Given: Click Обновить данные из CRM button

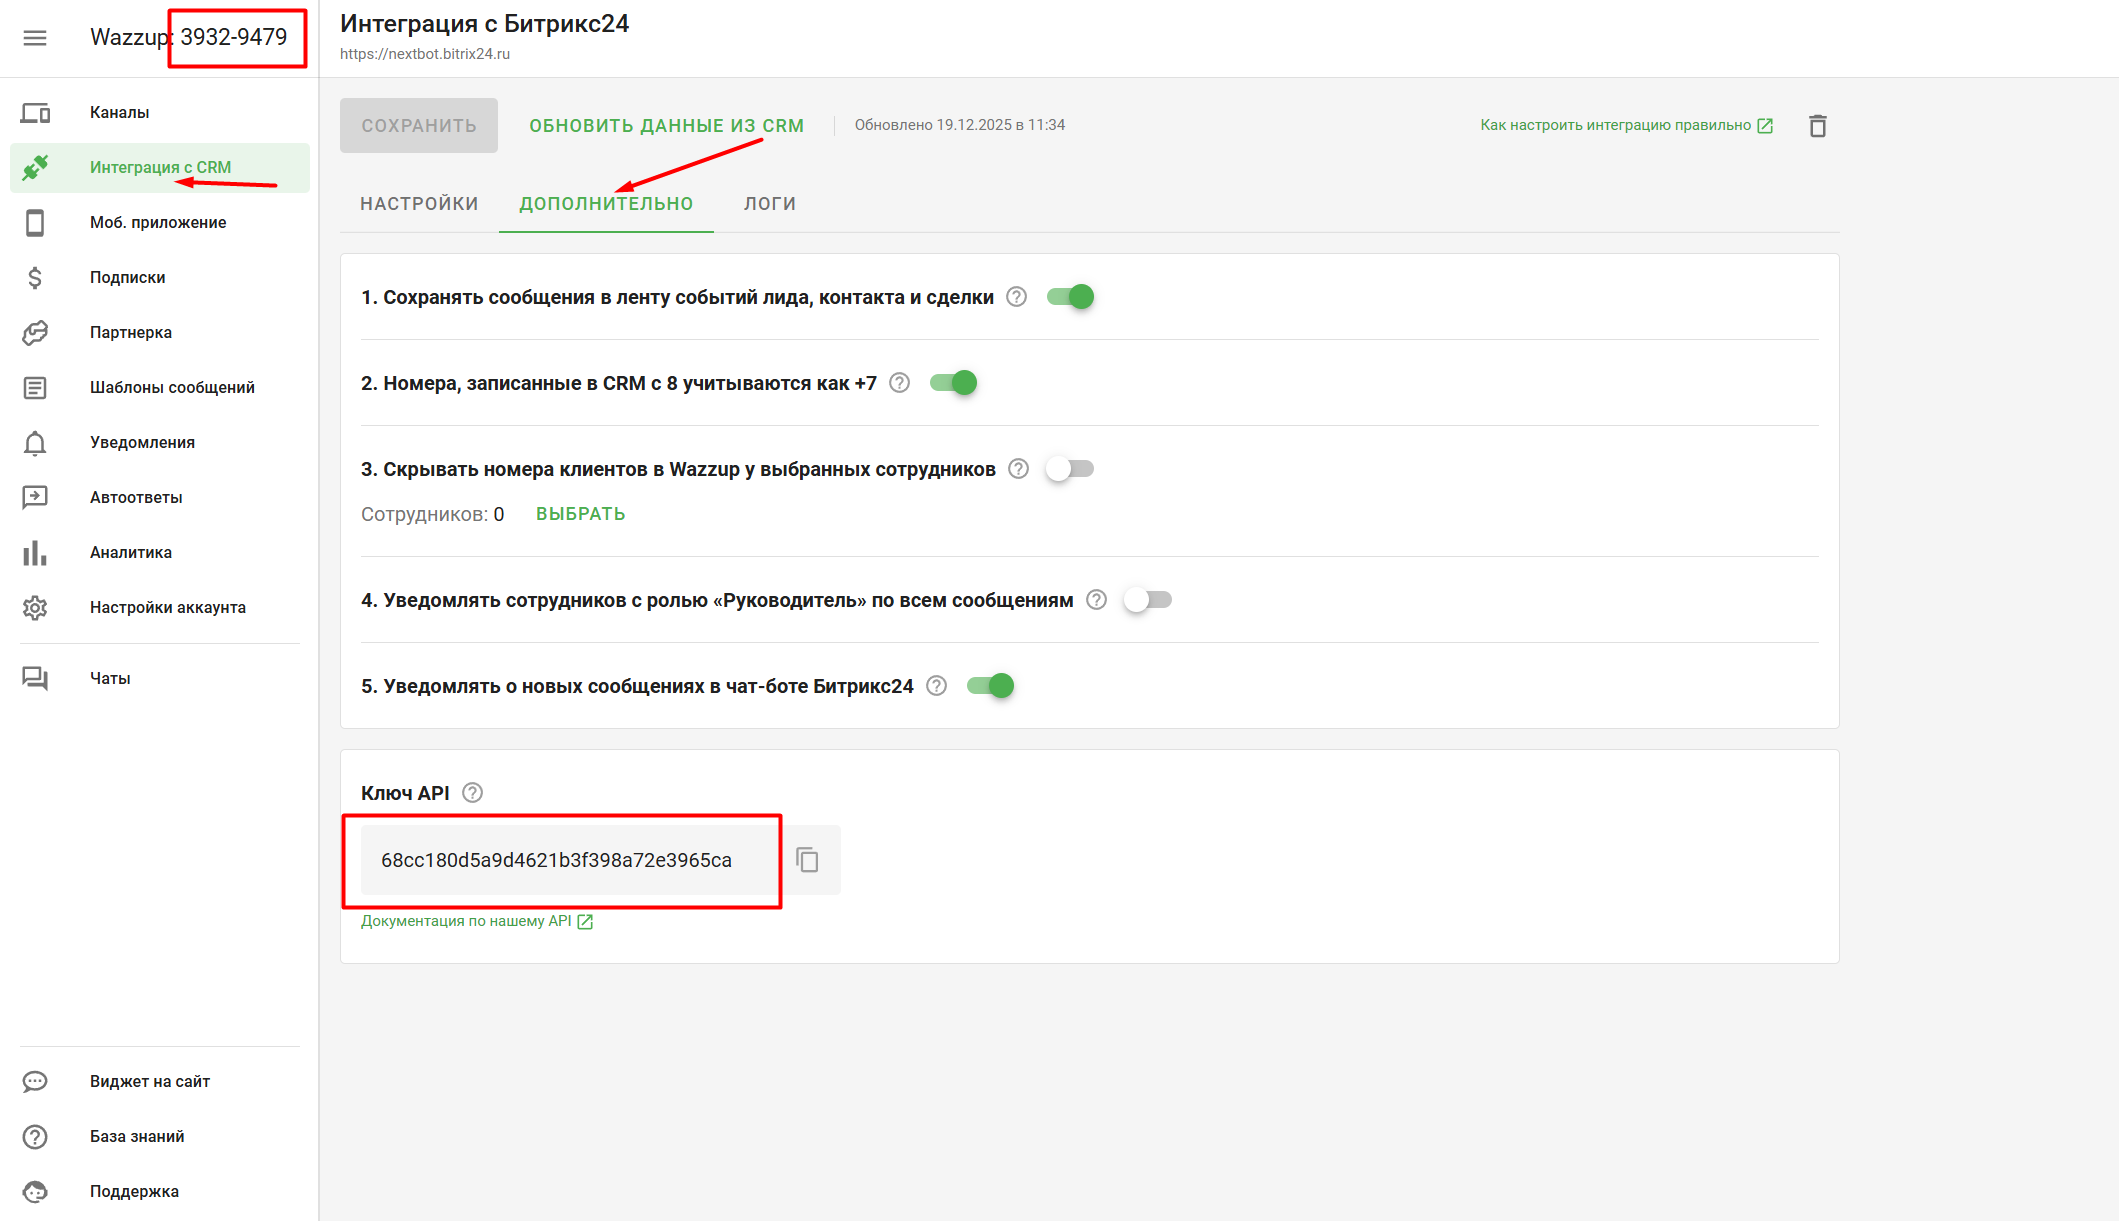Looking at the screenshot, I should pyautogui.click(x=666, y=126).
